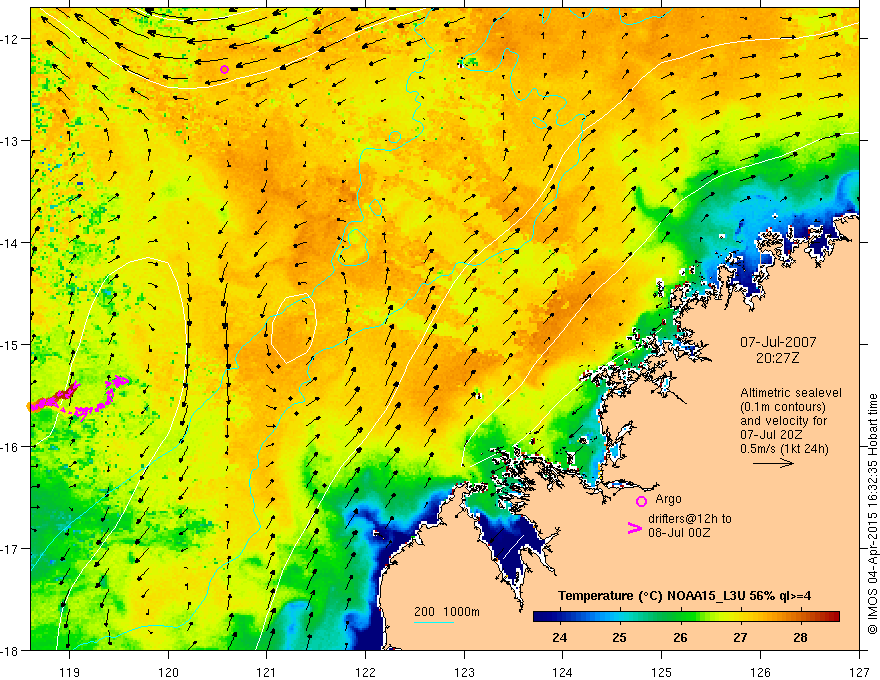The image size is (880, 680).
Task: Click the latitude label -12
Action: click(10, 39)
